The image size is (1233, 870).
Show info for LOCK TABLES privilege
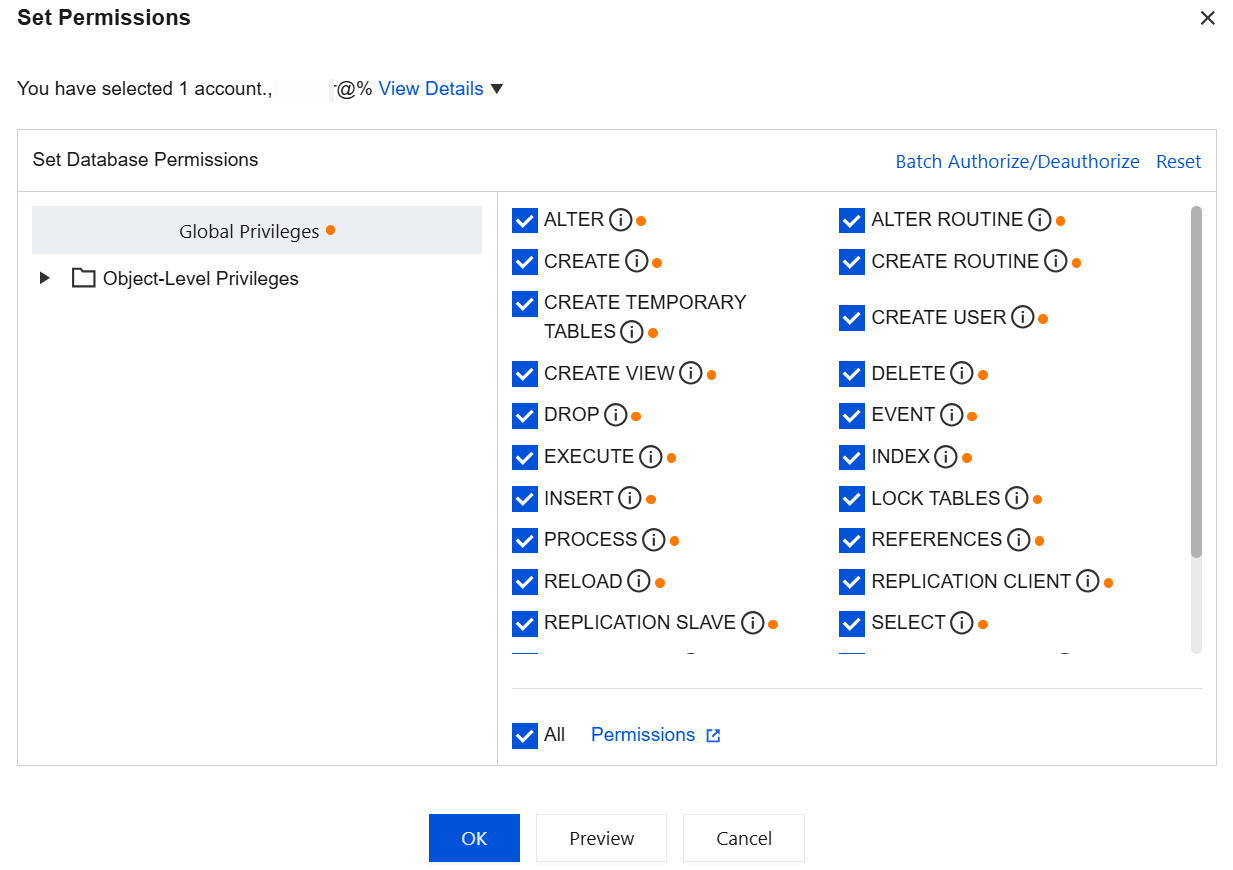(1016, 498)
